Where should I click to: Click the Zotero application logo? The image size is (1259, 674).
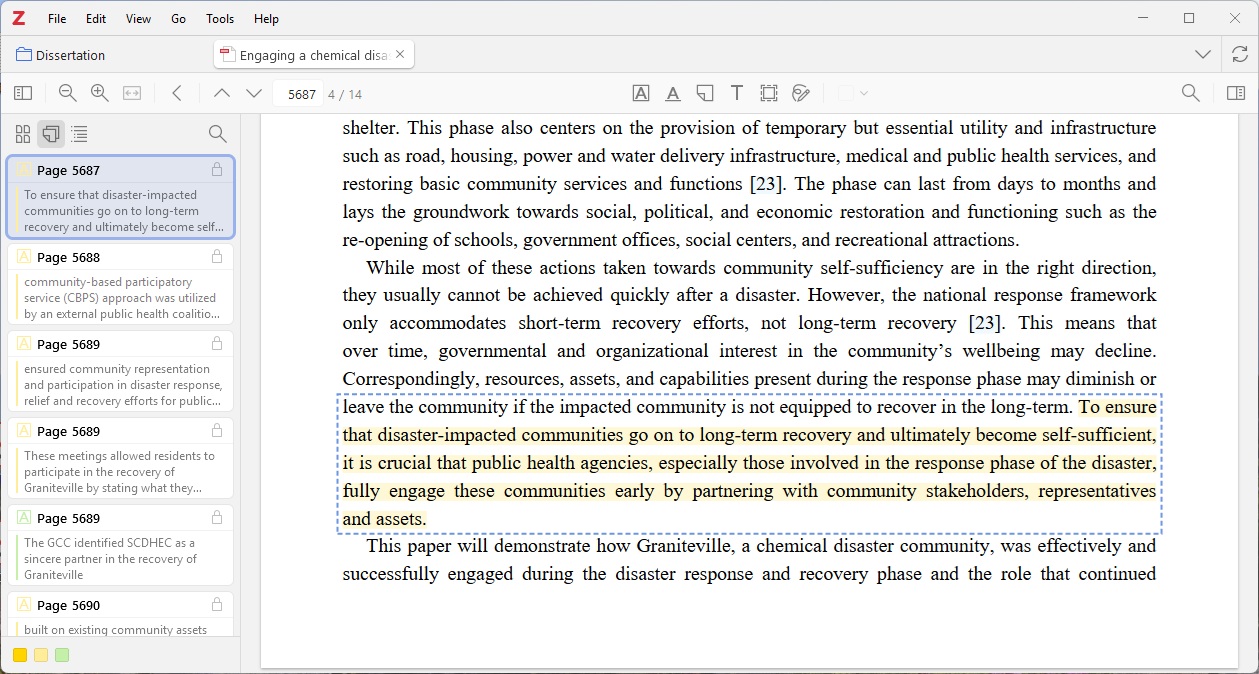18,18
